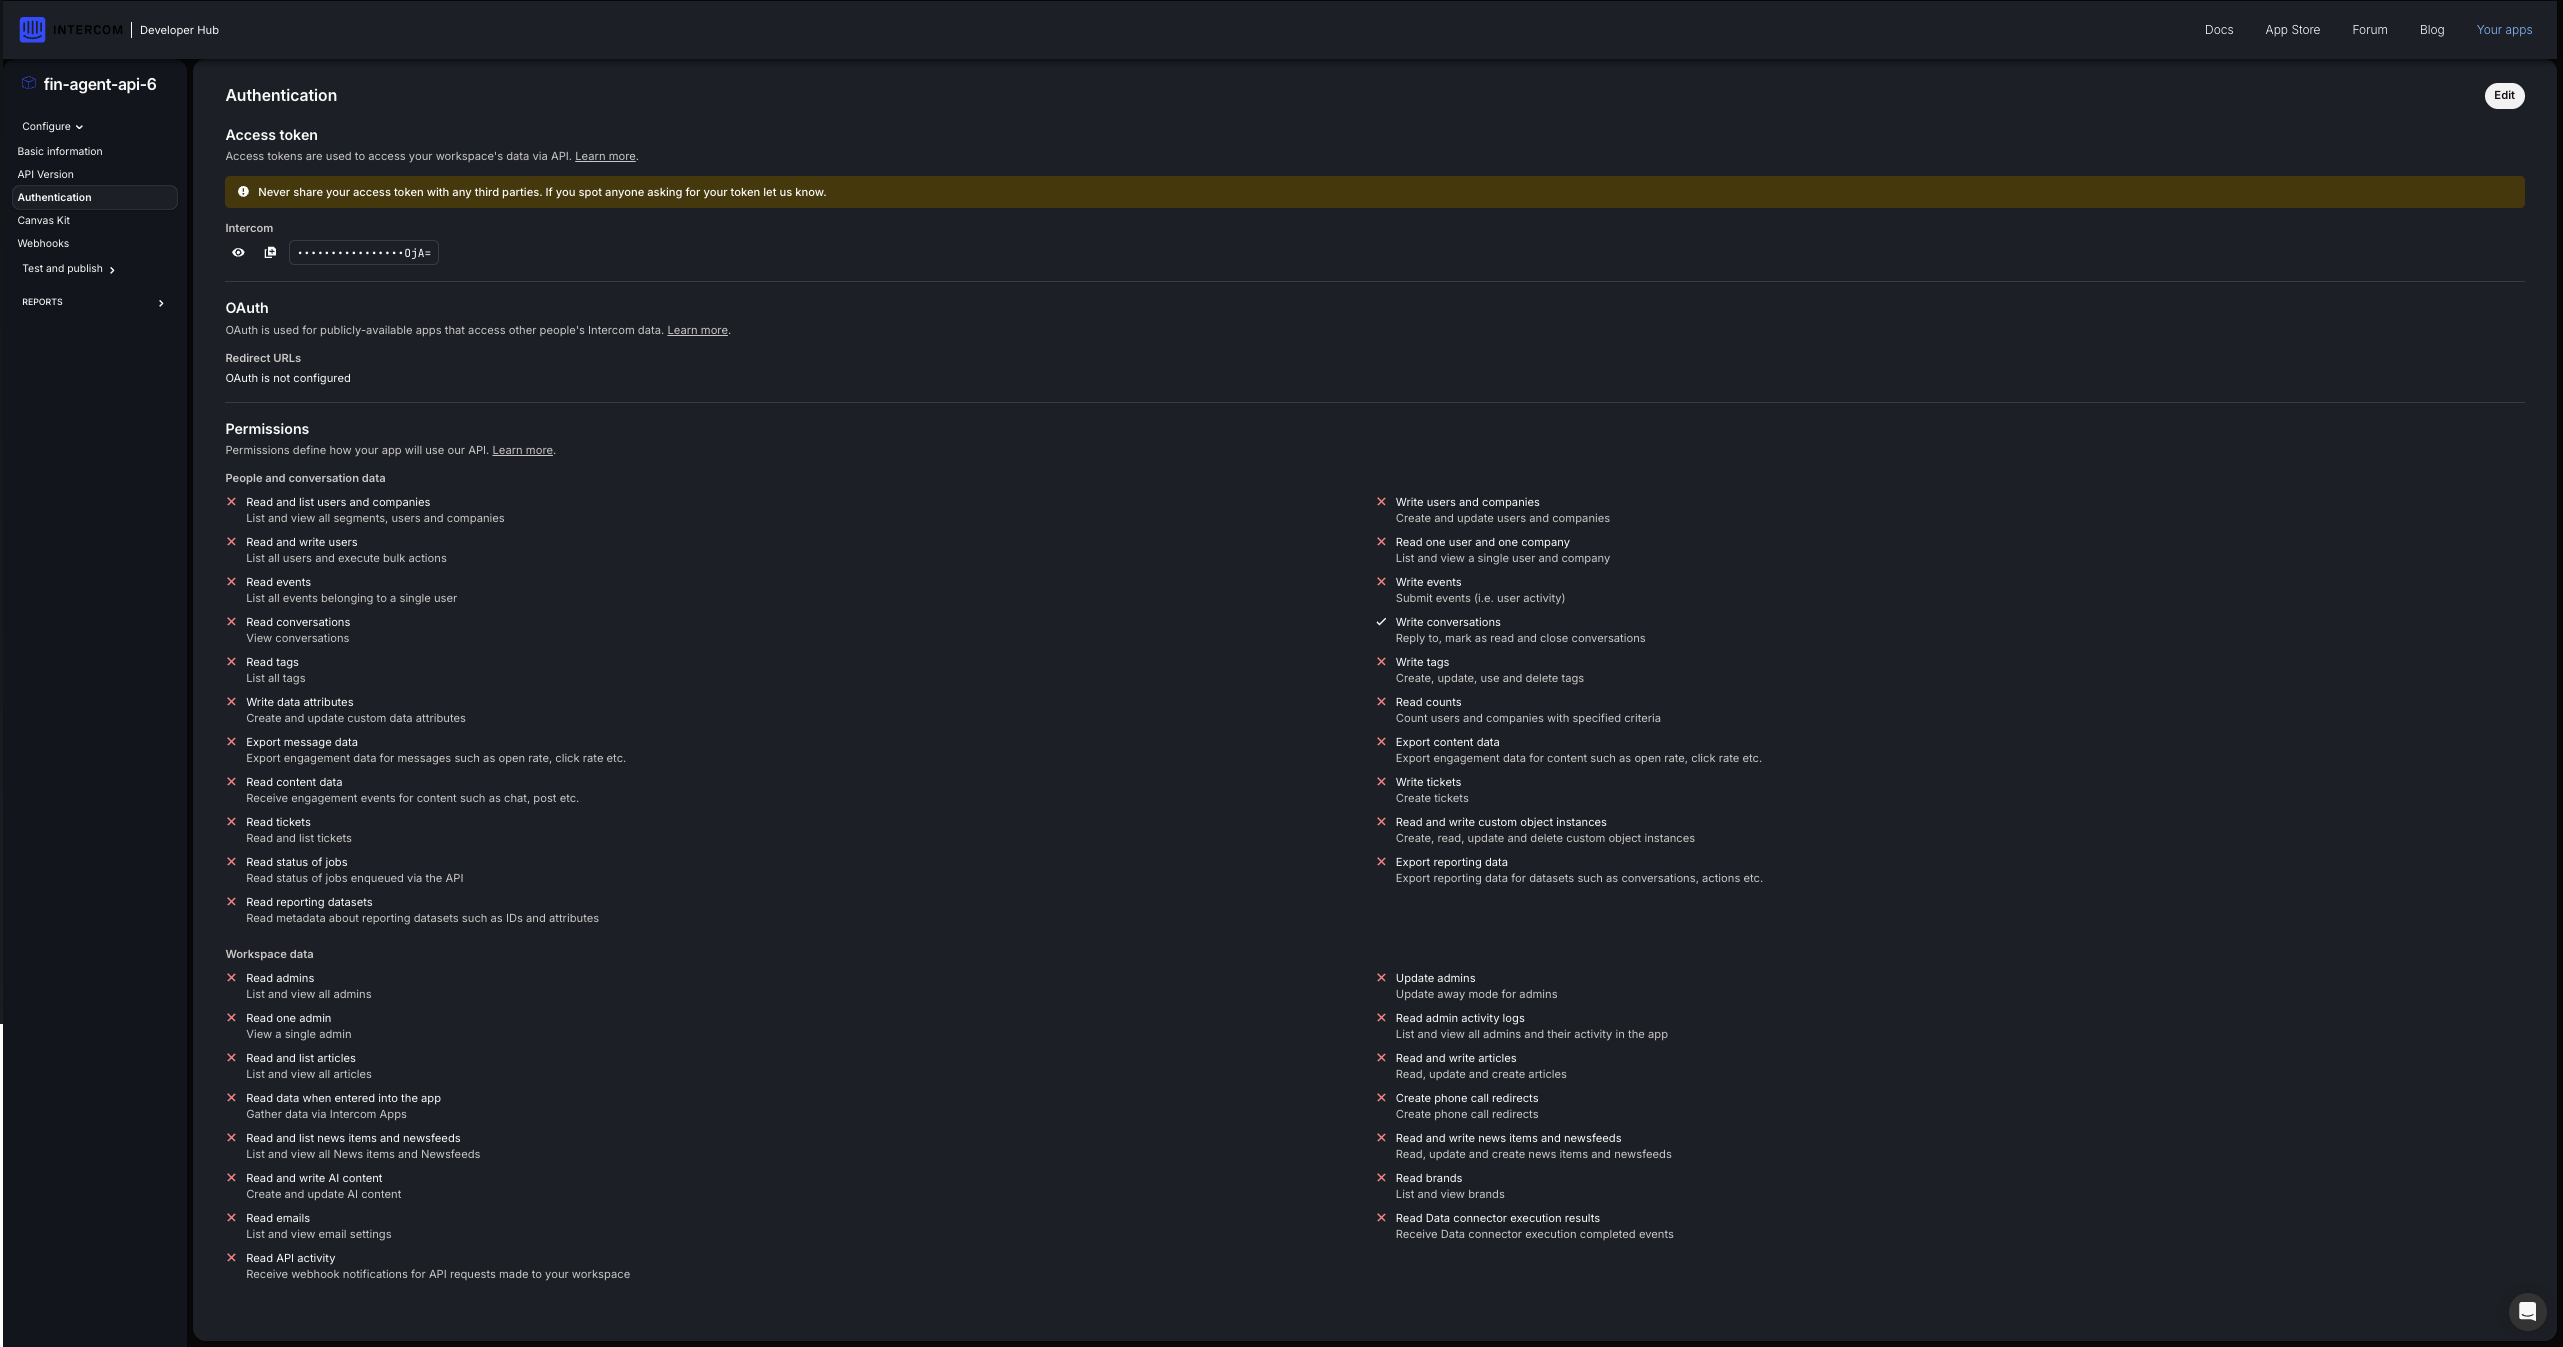Expand the REPORTS section arrow
The image size is (2563, 1347).
(161, 303)
